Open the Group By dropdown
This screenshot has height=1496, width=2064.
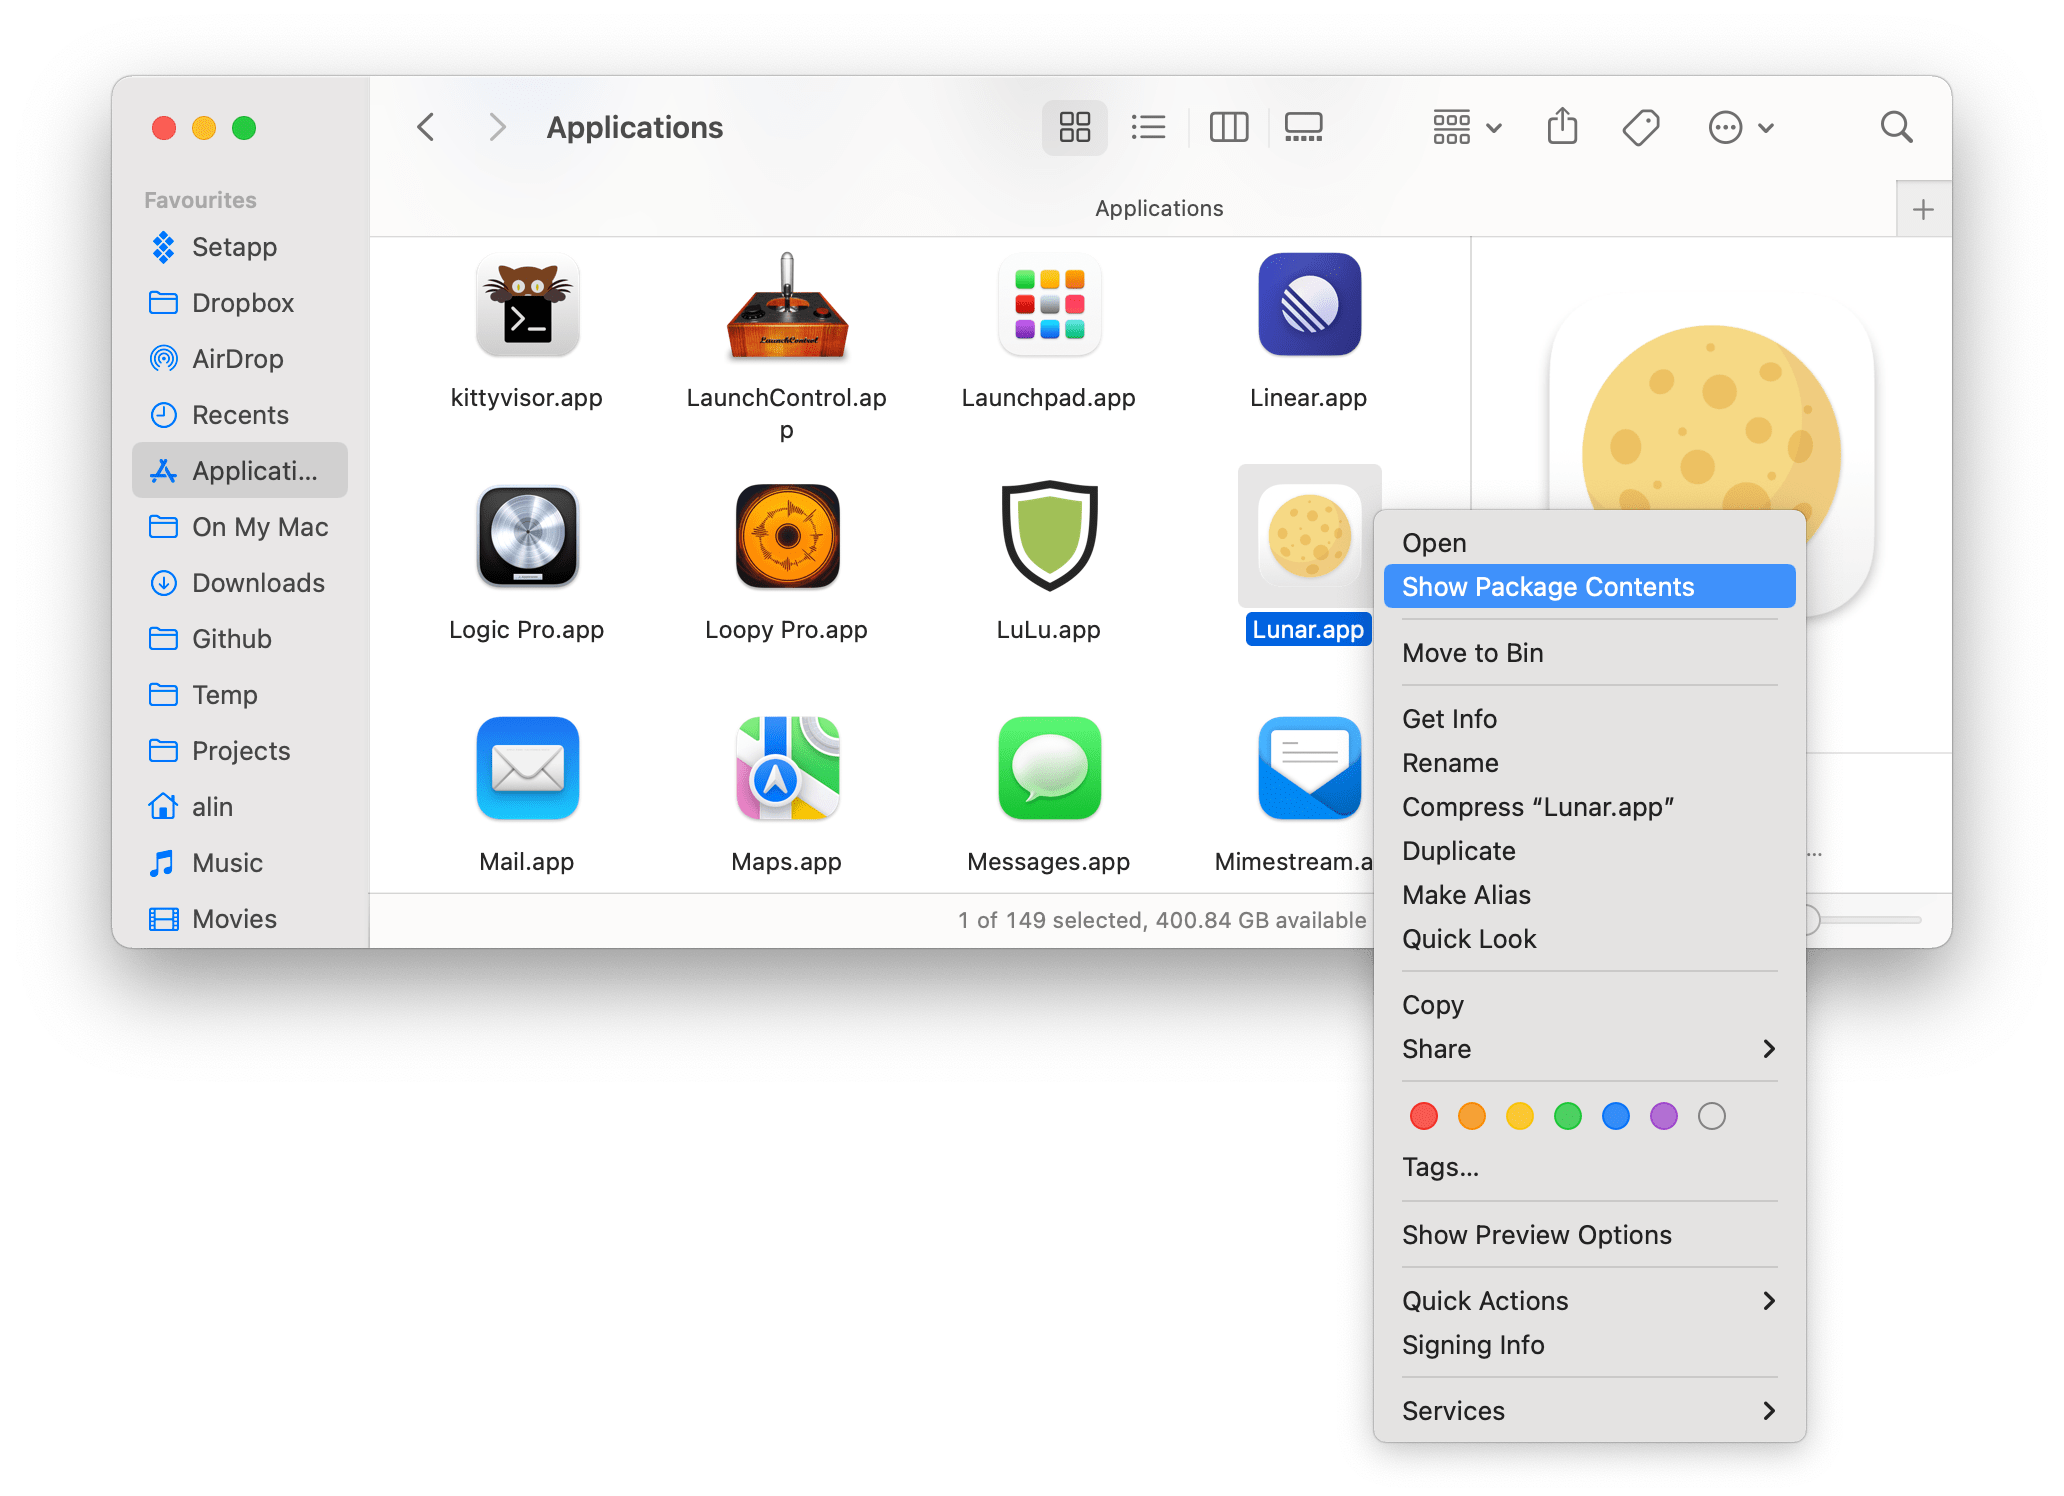pyautogui.click(x=1467, y=128)
